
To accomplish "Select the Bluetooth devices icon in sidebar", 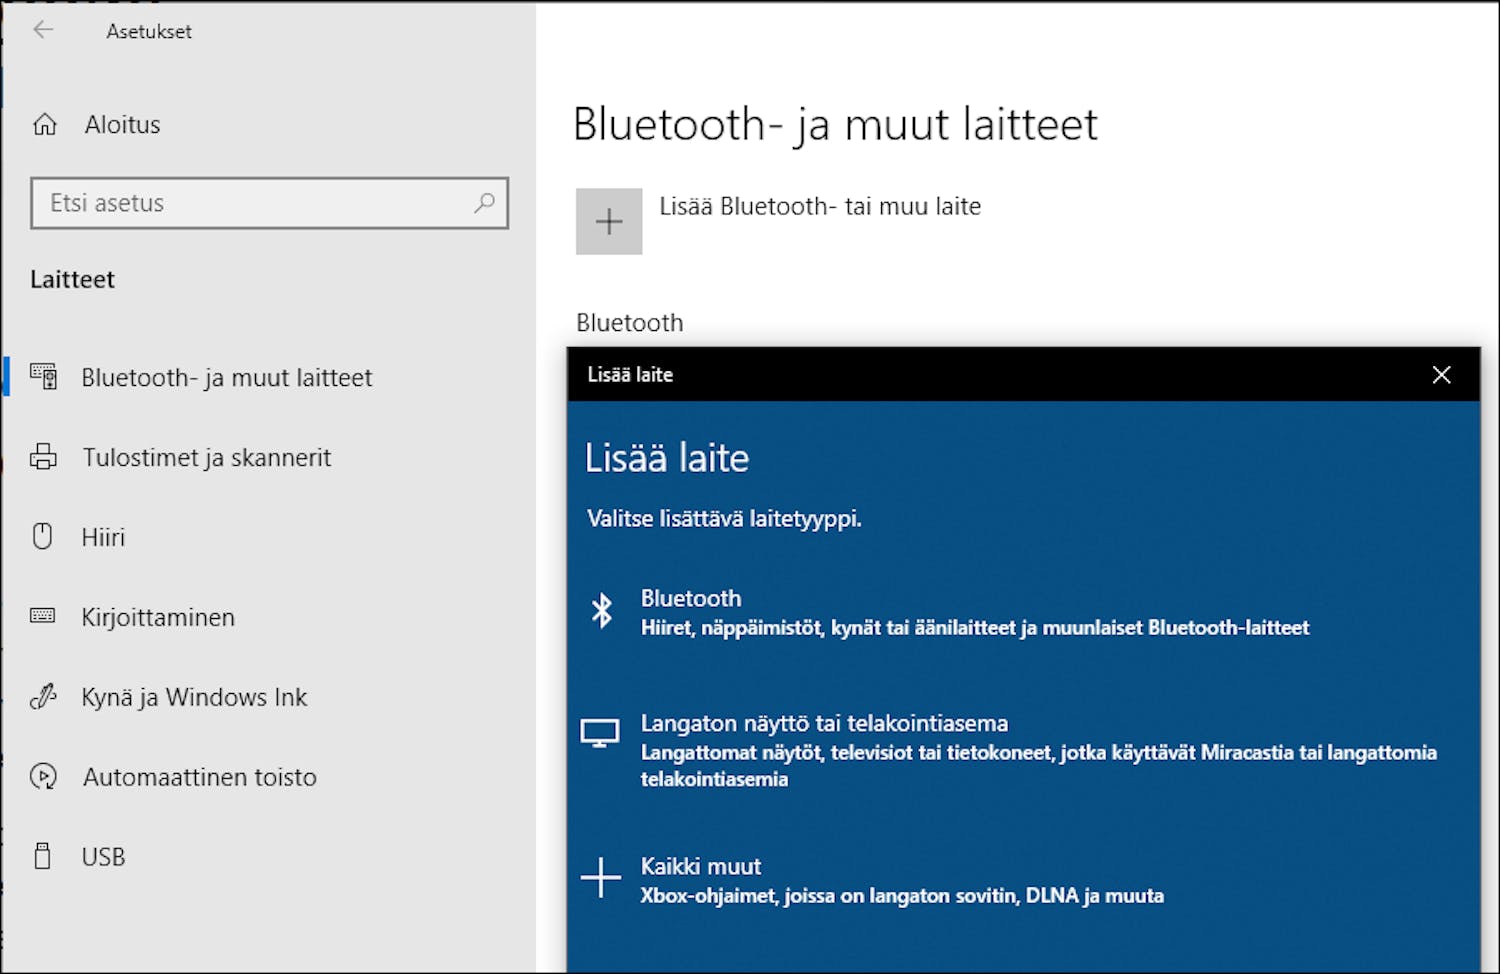I will click(44, 377).
